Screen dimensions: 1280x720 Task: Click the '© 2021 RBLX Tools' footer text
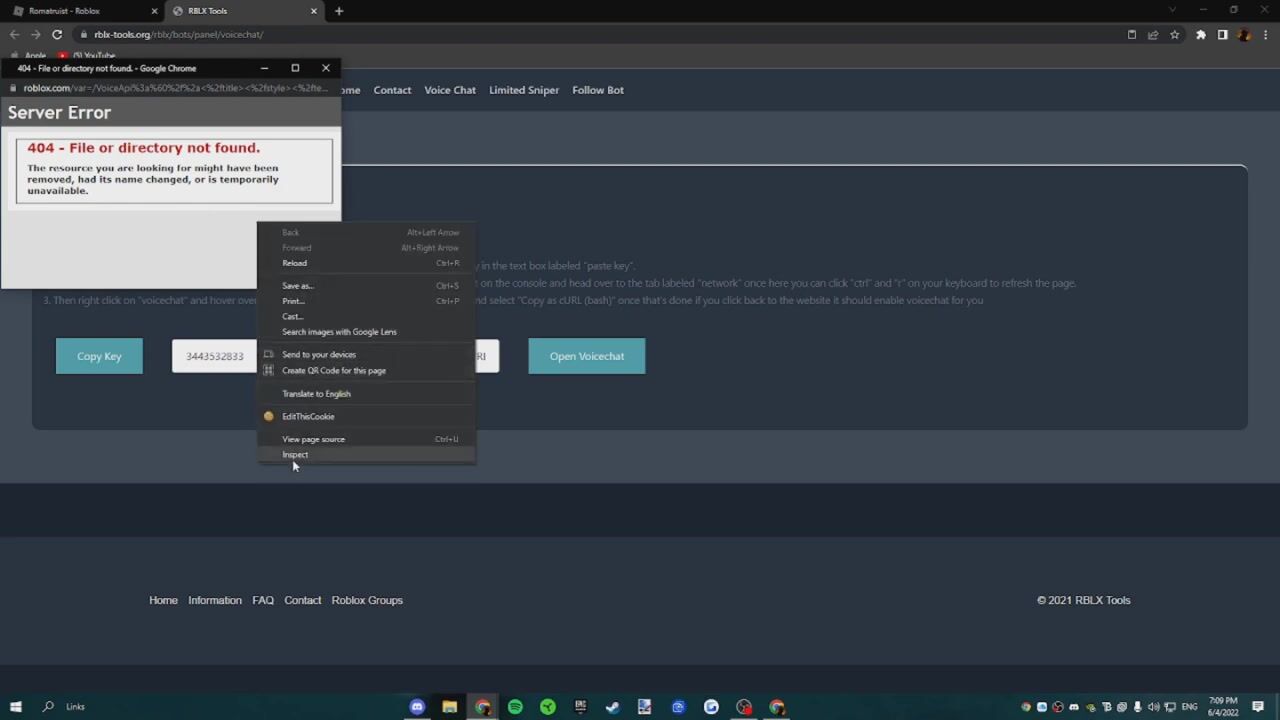[1083, 600]
